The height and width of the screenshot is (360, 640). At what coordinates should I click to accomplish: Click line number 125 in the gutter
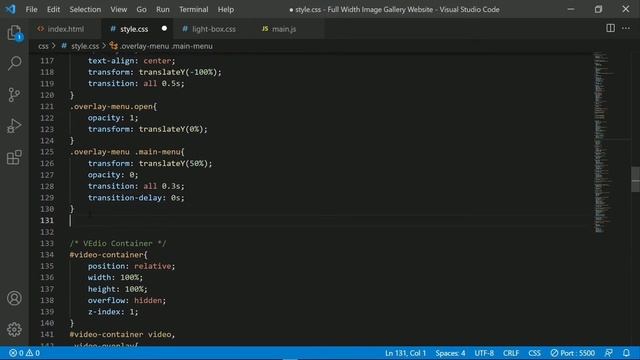tap(47, 152)
